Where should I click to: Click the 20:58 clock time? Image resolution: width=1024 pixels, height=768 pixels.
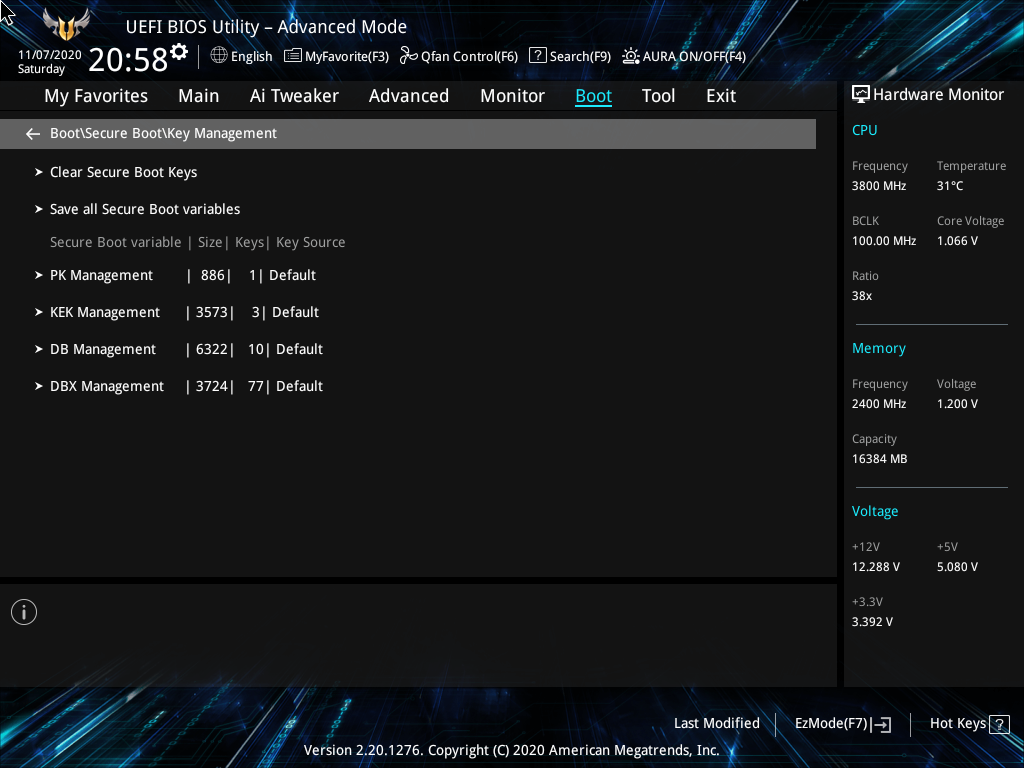click(x=128, y=60)
